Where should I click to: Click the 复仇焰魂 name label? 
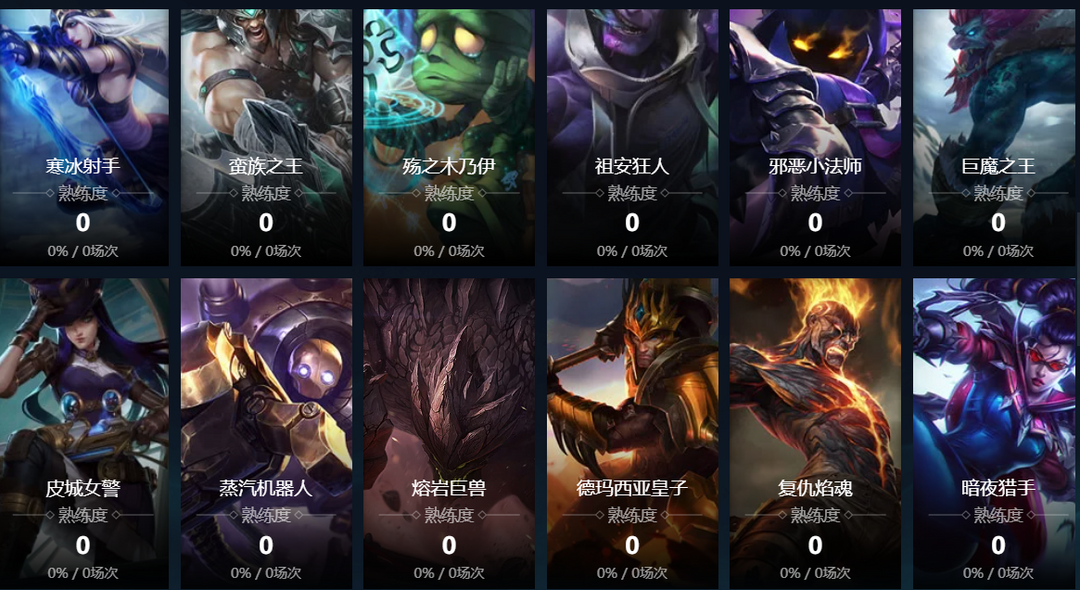coord(815,489)
